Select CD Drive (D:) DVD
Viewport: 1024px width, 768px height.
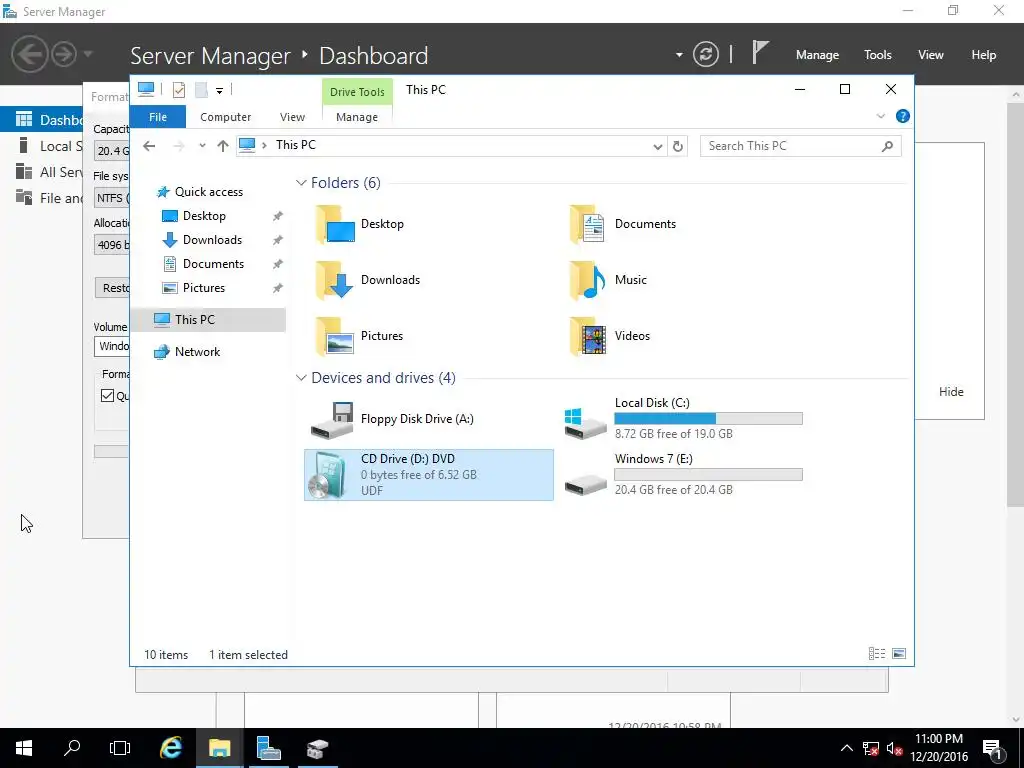[429, 475]
